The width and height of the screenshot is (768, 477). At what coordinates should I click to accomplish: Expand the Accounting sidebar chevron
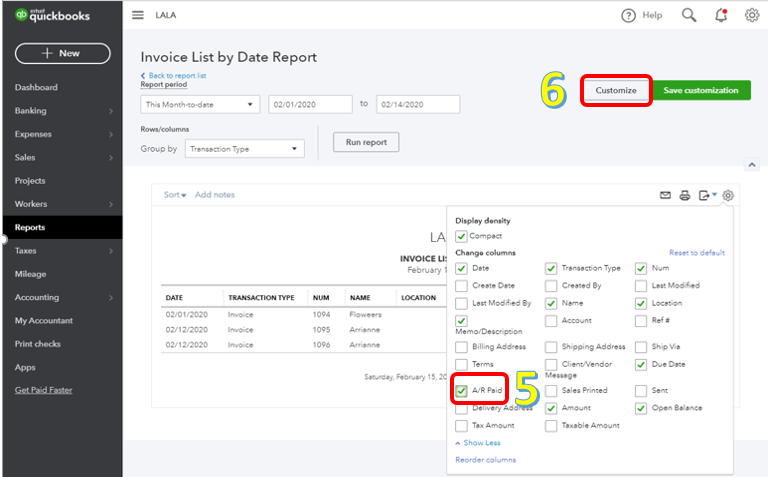[x=111, y=298]
